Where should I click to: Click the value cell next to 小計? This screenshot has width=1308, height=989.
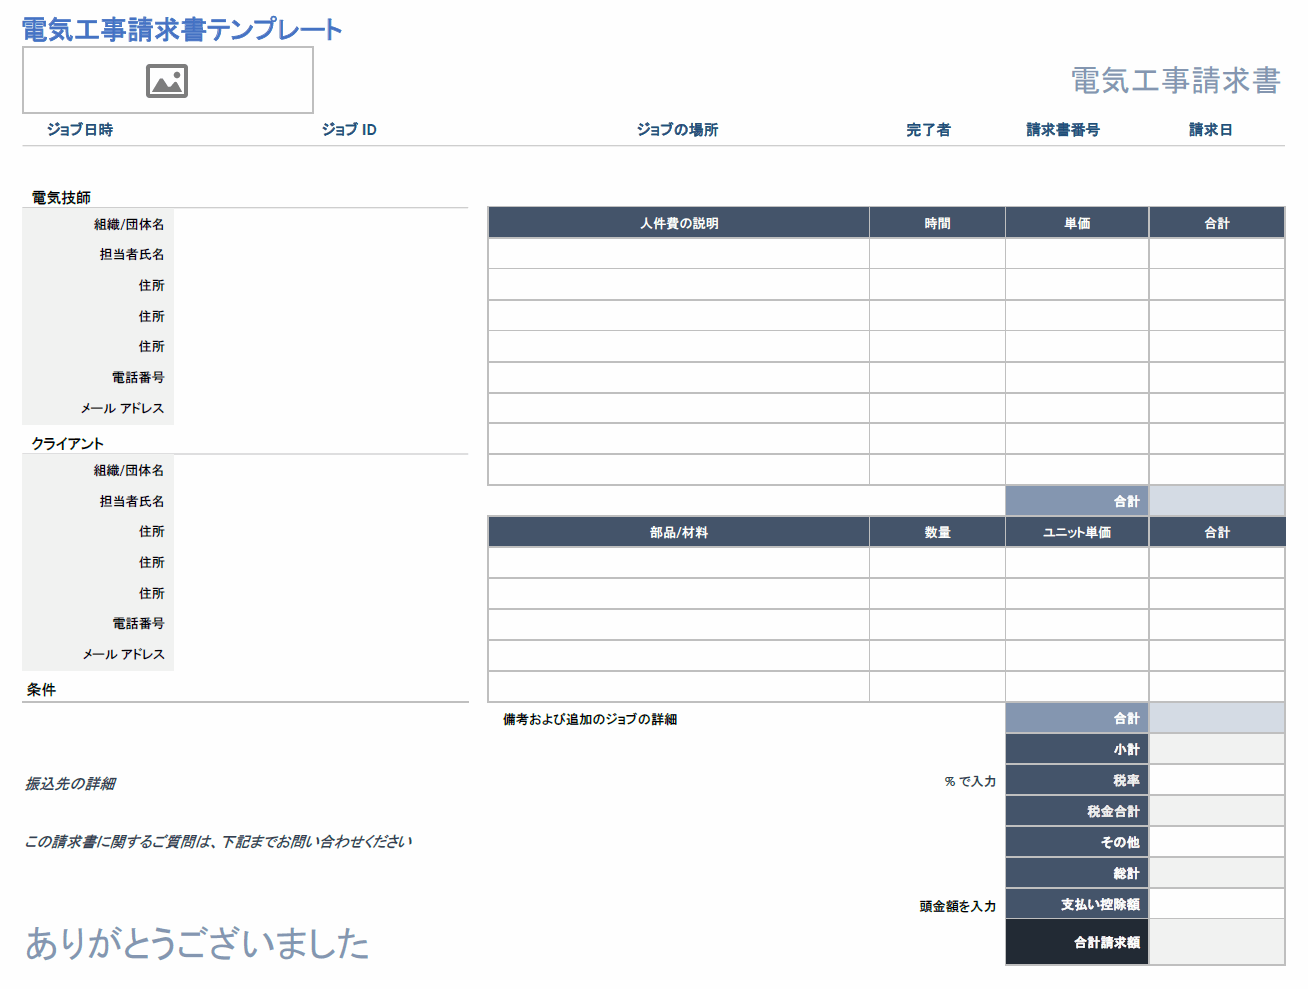click(1217, 749)
